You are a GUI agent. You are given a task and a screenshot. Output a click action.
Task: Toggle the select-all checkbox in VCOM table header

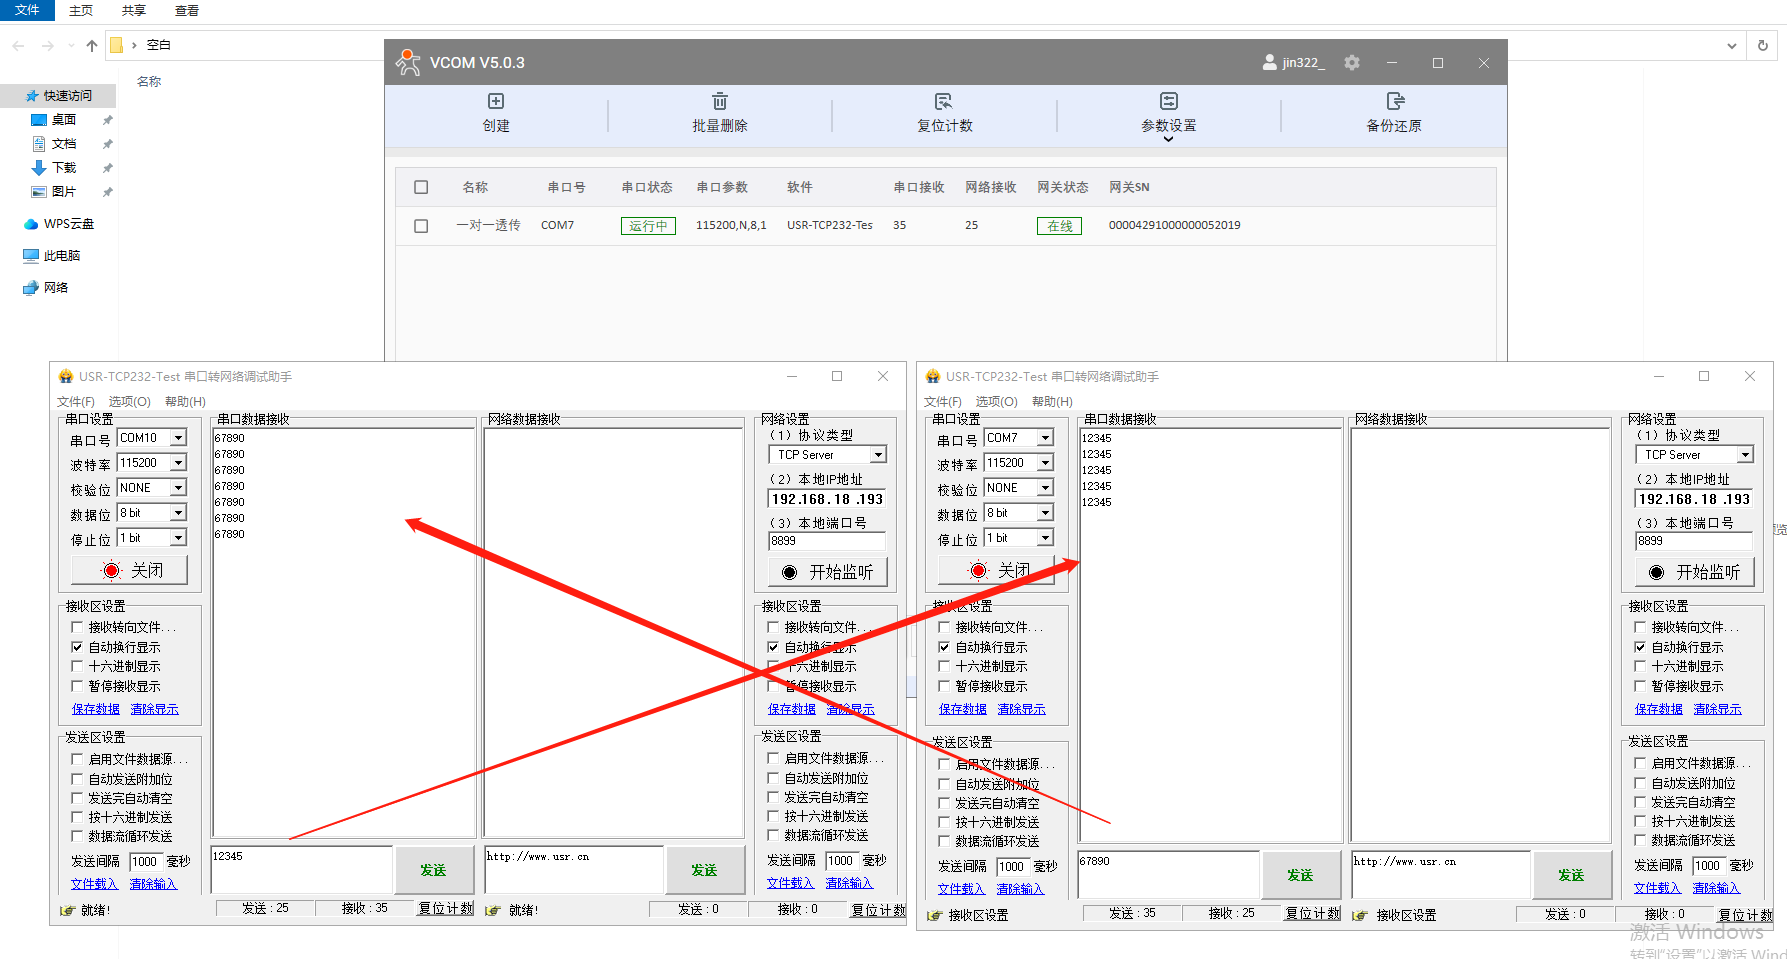click(421, 187)
